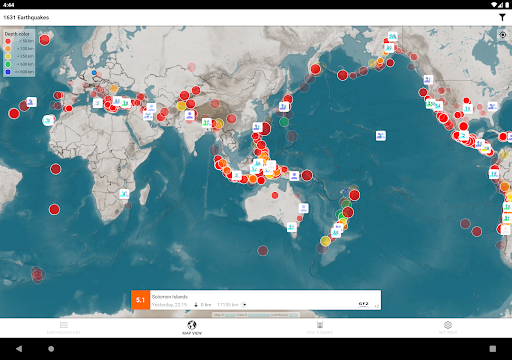This screenshot has width=512, height=360.
Task: Tap the Android recent apps square
Action: pos(493,349)
